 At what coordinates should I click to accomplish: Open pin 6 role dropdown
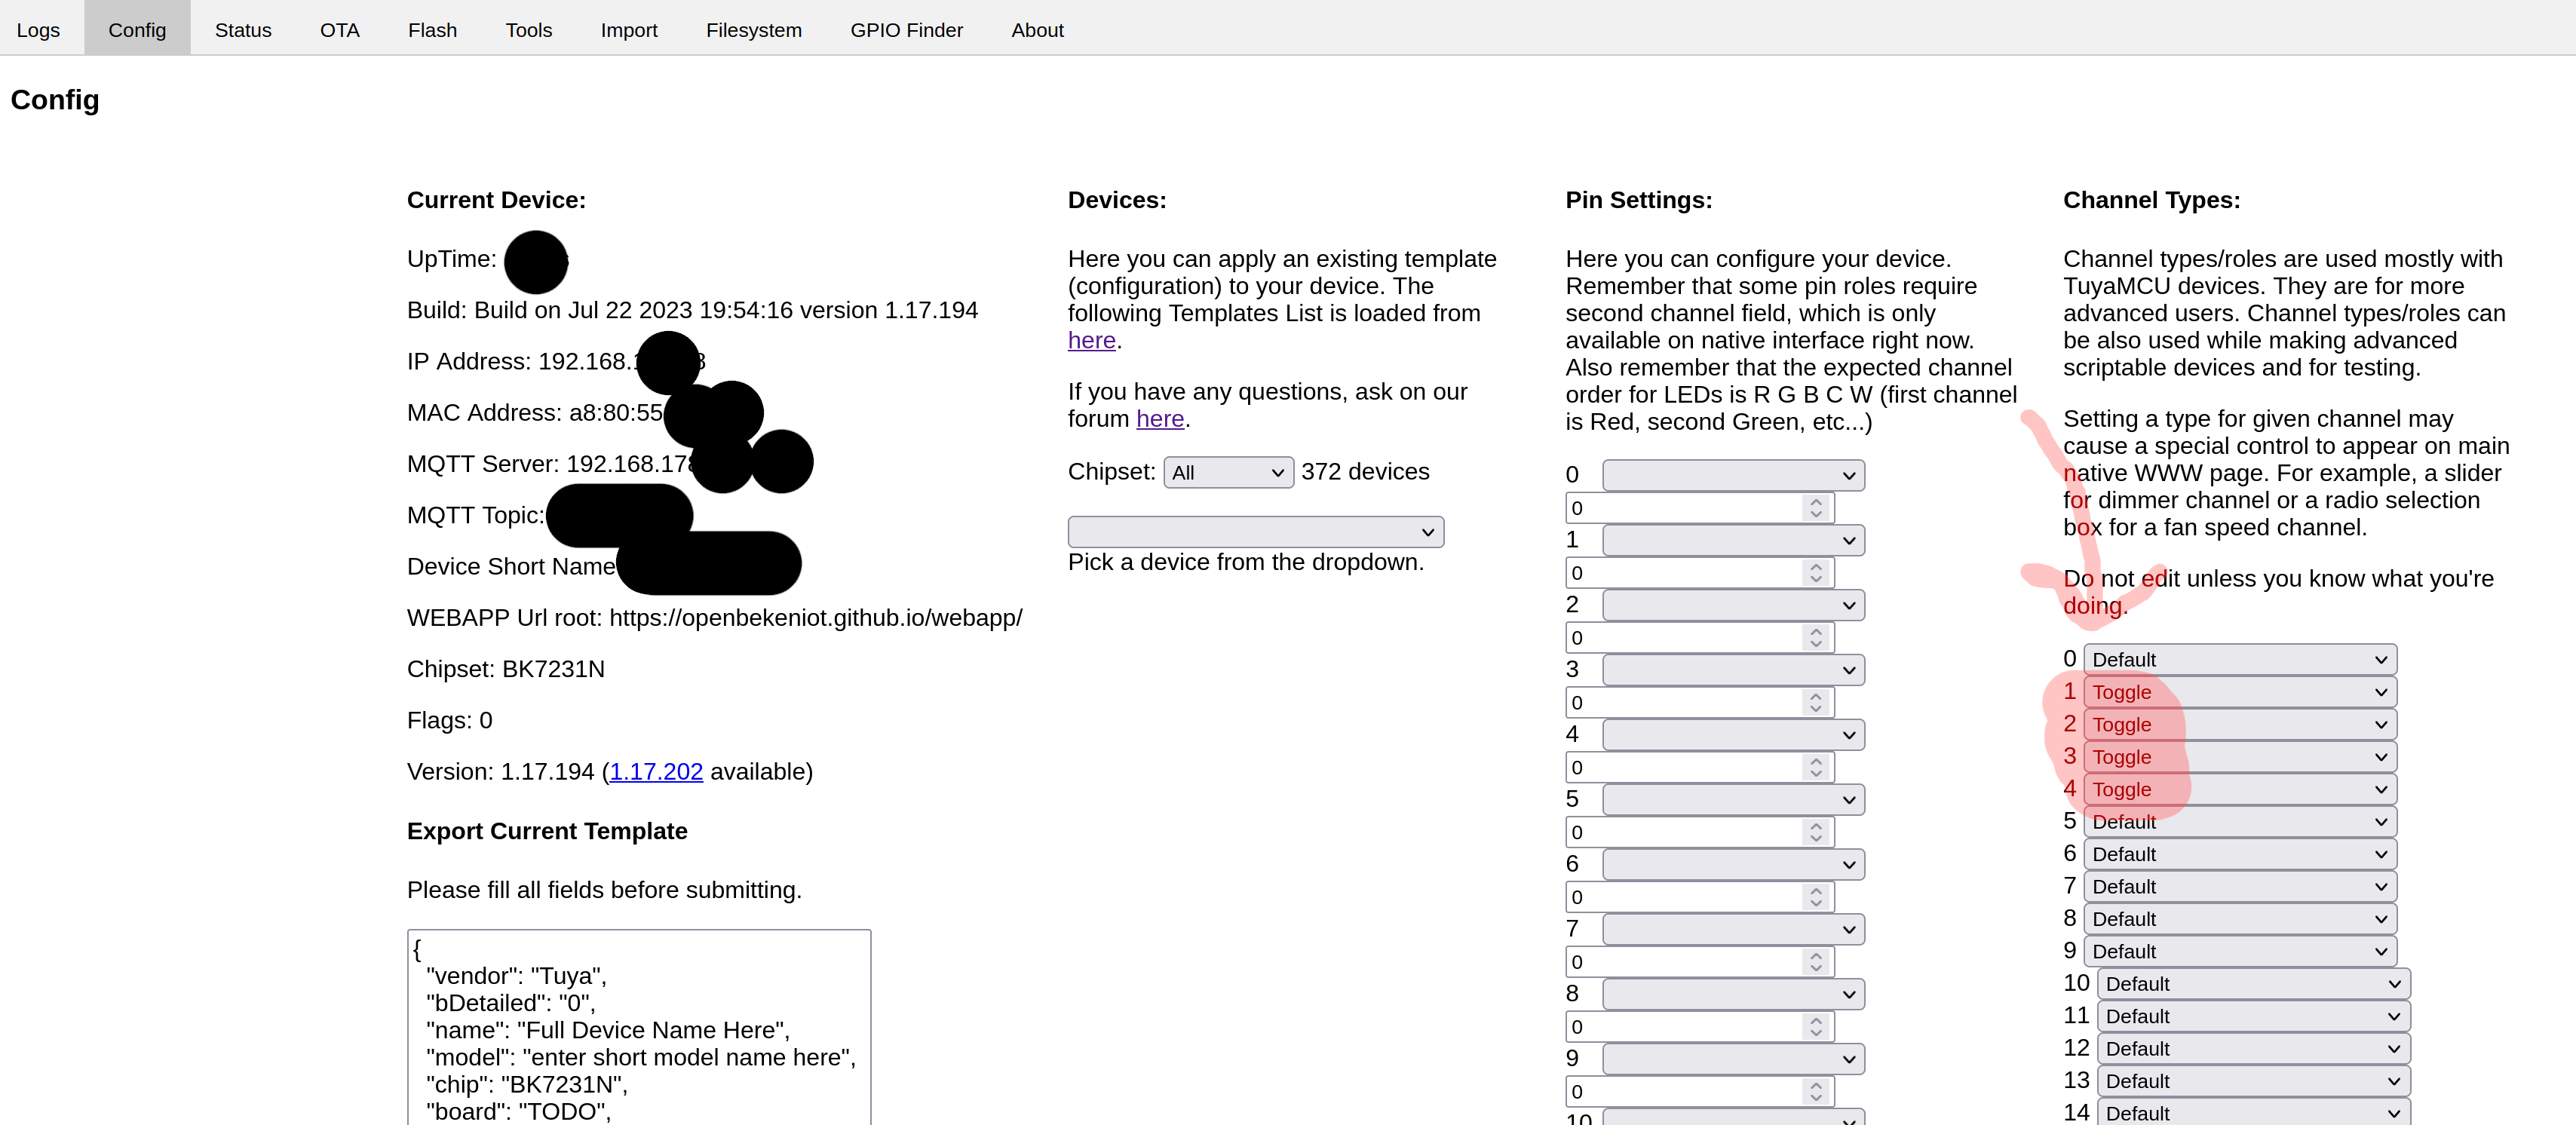tap(1733, 865)
